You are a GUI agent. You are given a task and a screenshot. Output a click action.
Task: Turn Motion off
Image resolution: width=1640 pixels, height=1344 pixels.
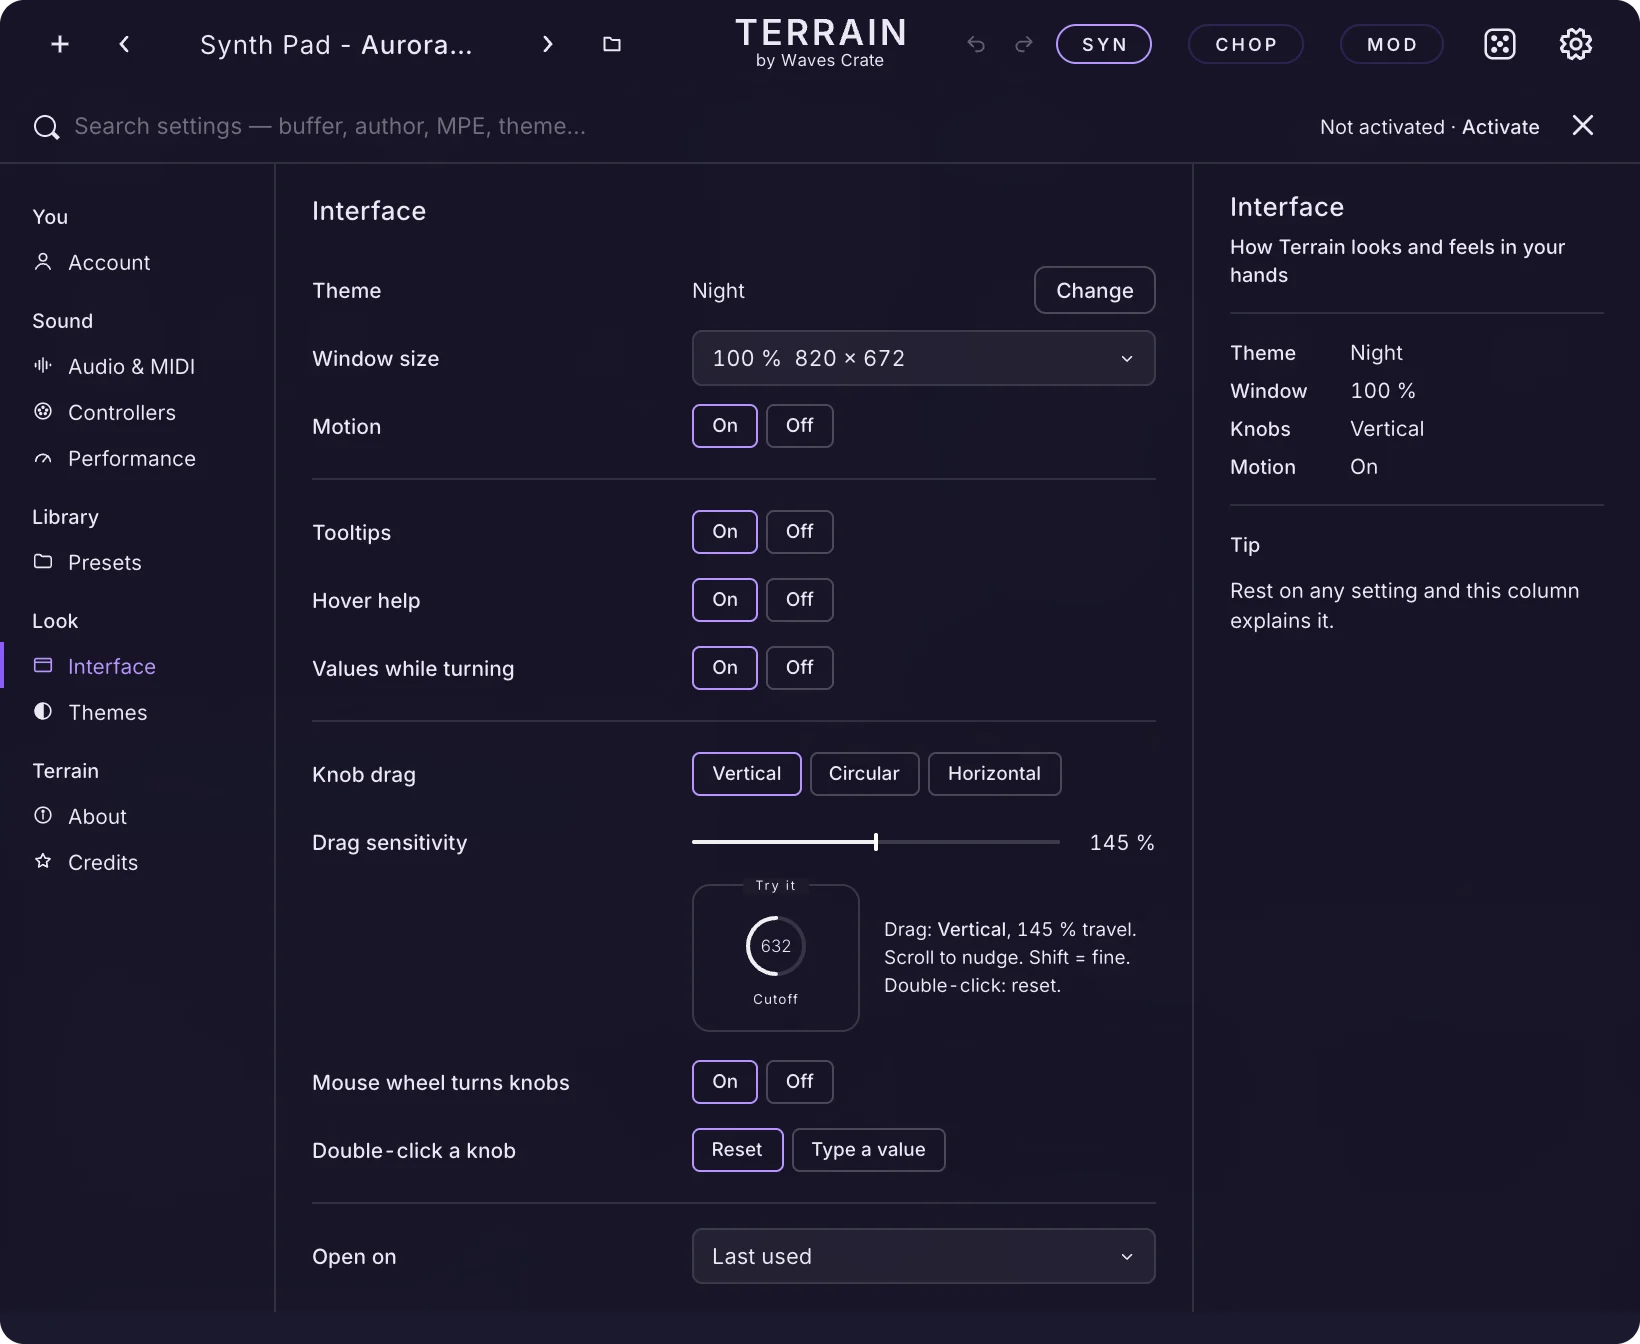click(800, 426)
